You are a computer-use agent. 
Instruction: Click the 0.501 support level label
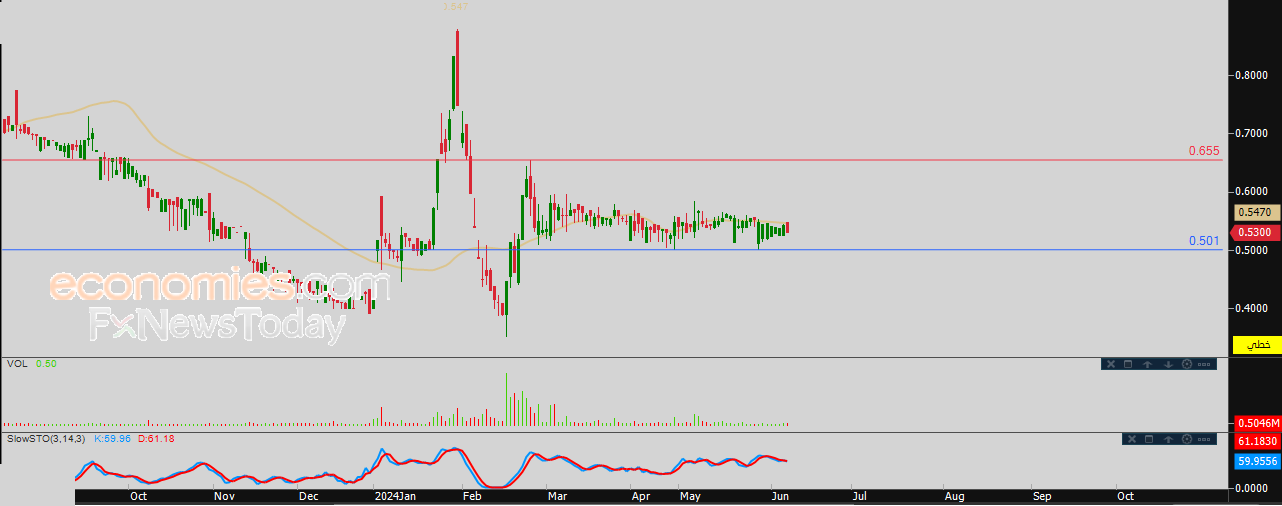point(1204,241)
